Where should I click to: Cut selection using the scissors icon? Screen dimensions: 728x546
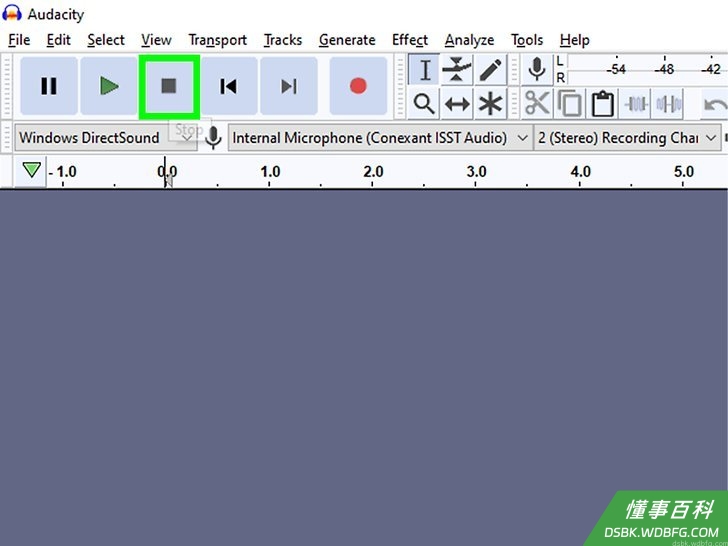537,104
